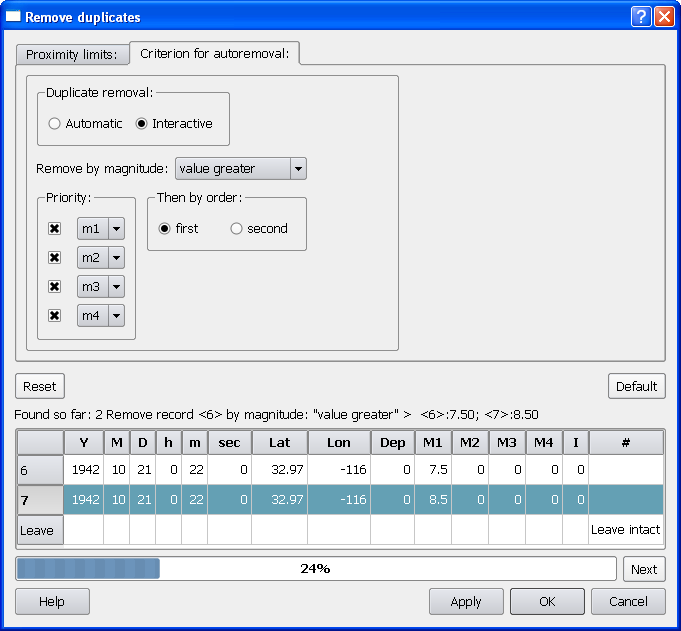
Task: Close the Remove duplicates dialog
Action: tap(664, 17)
